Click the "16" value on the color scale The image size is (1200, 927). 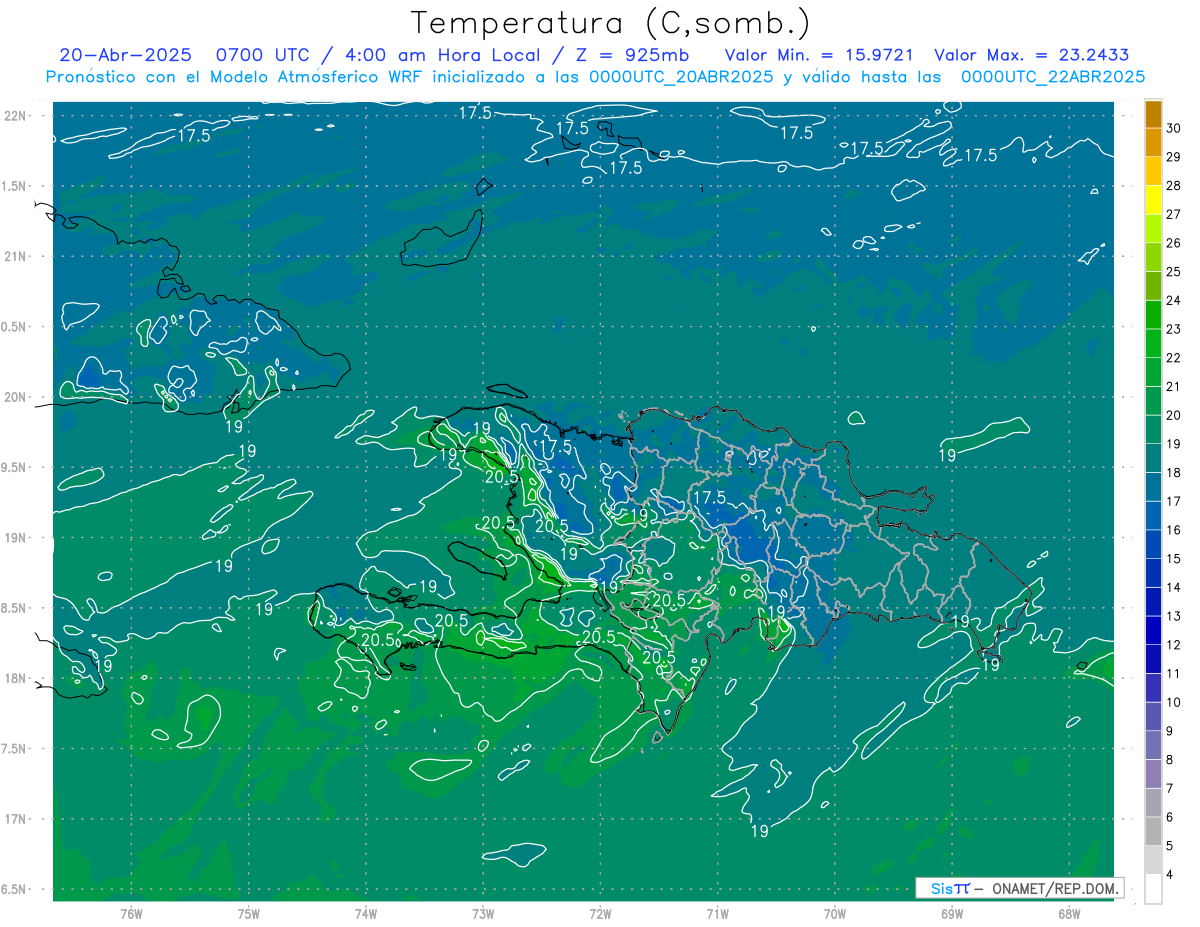[1174, 530]
